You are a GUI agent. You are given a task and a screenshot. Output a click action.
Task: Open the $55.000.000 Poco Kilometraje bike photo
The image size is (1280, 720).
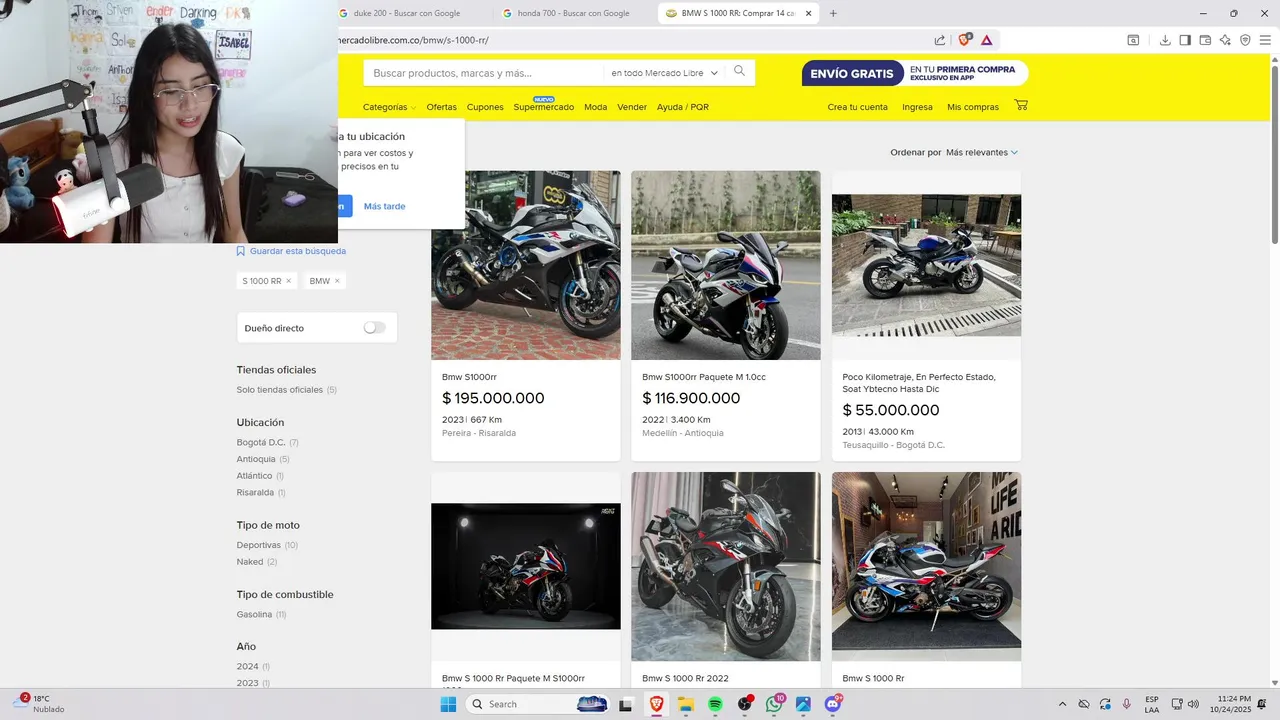pos(926,265)
